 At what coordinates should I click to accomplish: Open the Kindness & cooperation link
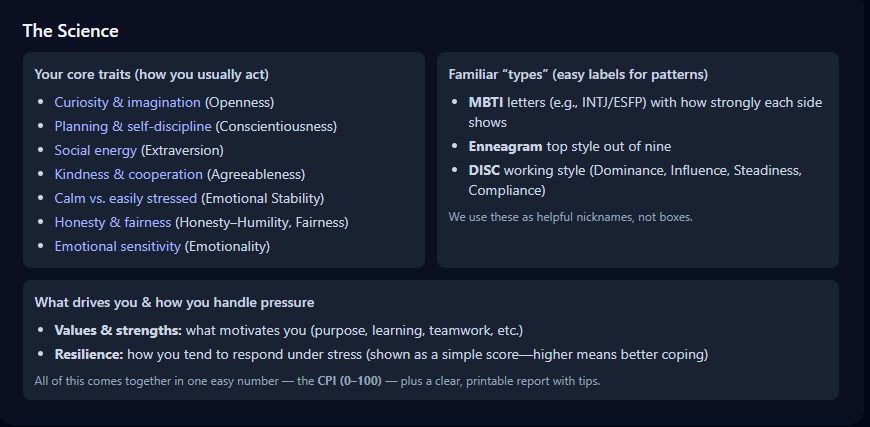click(129, 174)
